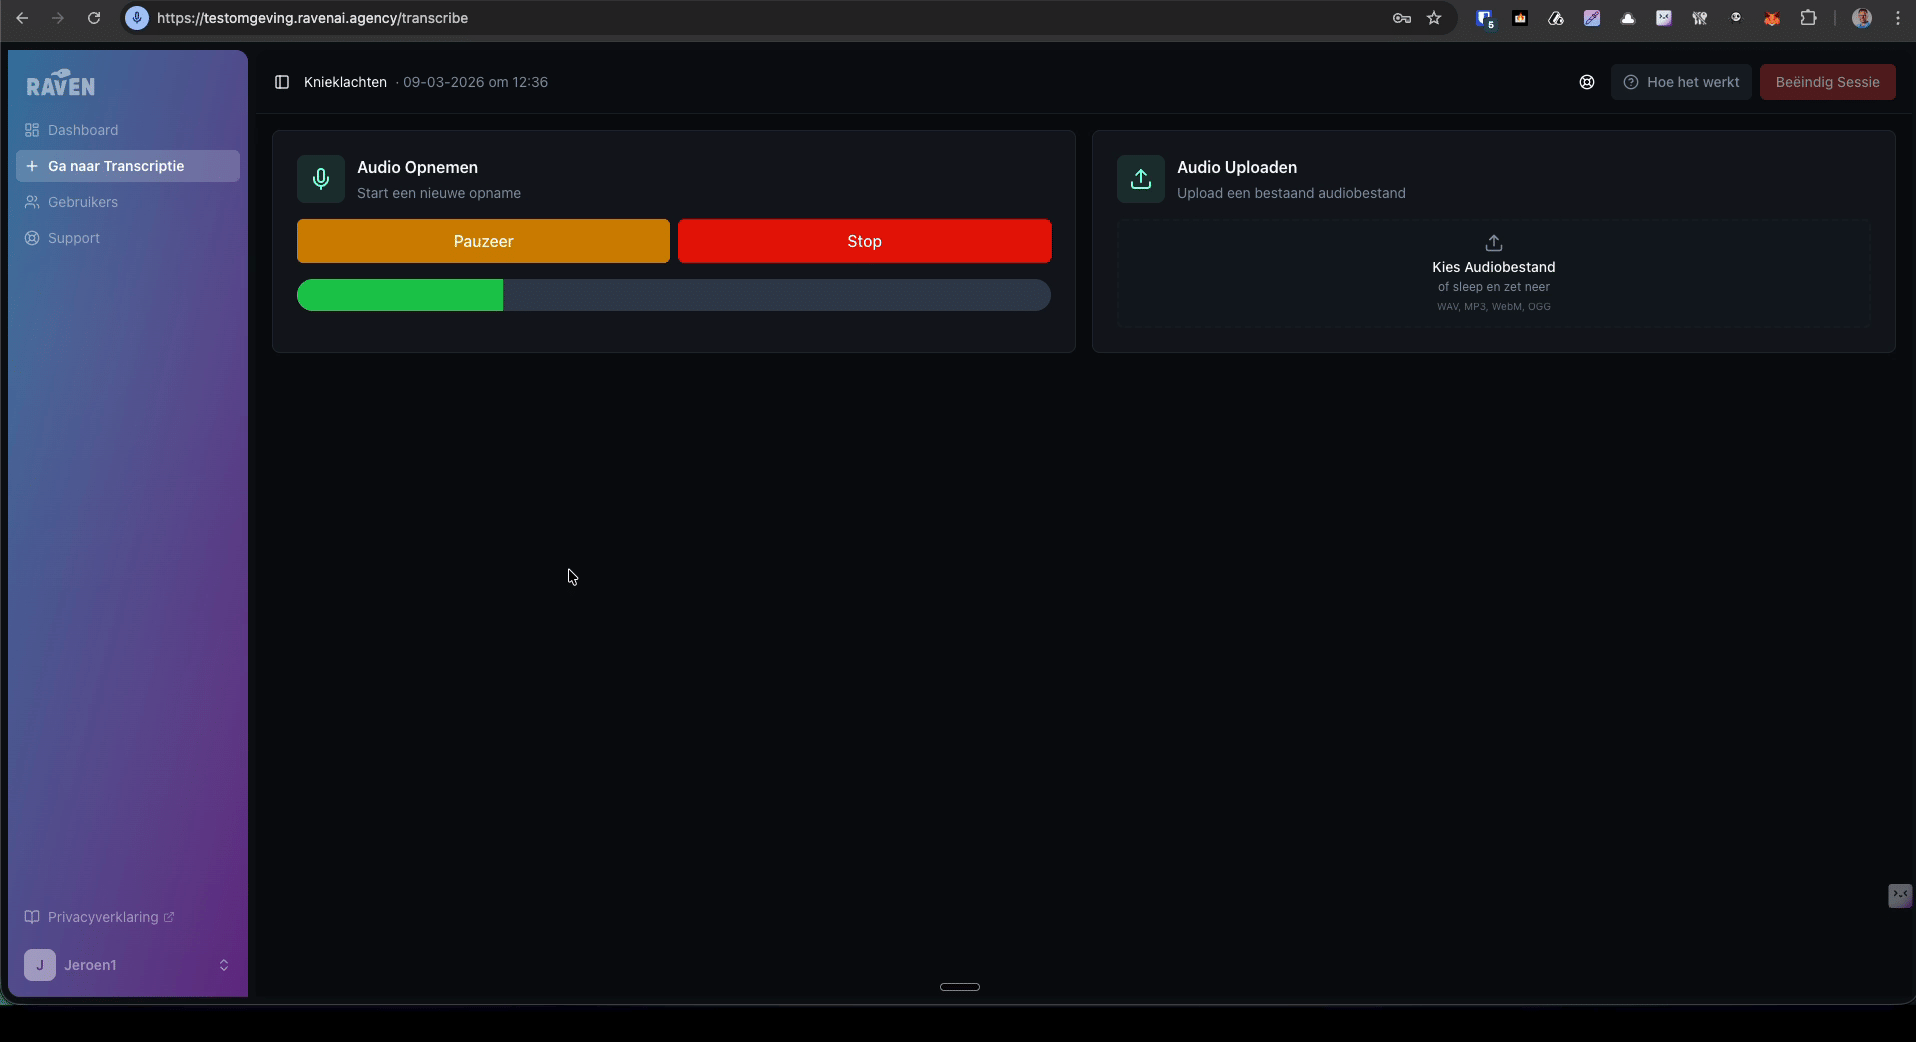Open the Privacyverklaring link
The height and width of the screenshot is (1042, 1916).
click(x=103, y=917)
